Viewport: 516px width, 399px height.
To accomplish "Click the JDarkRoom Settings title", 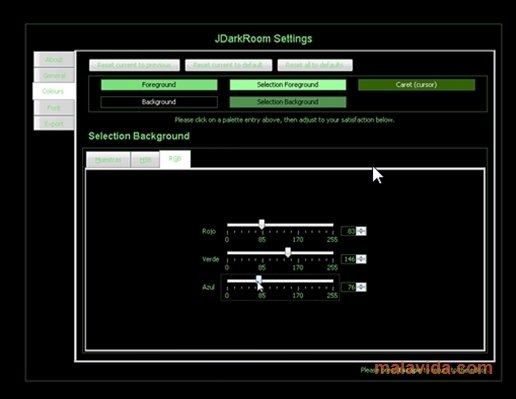I will click(x=263, y=39).
